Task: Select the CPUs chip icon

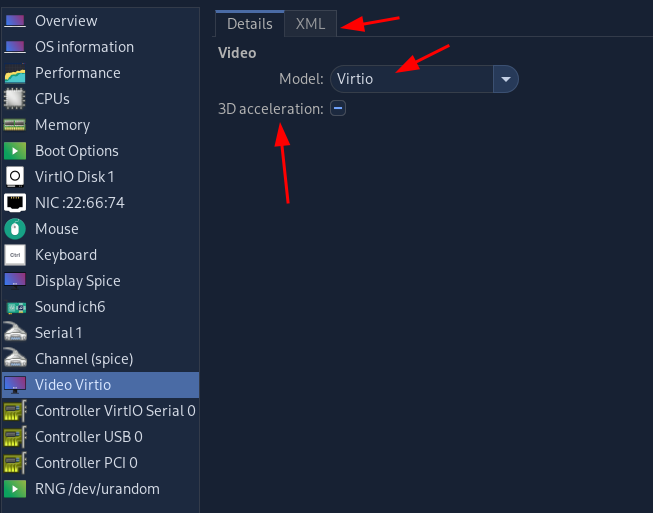Action: (x=15, y=99)
